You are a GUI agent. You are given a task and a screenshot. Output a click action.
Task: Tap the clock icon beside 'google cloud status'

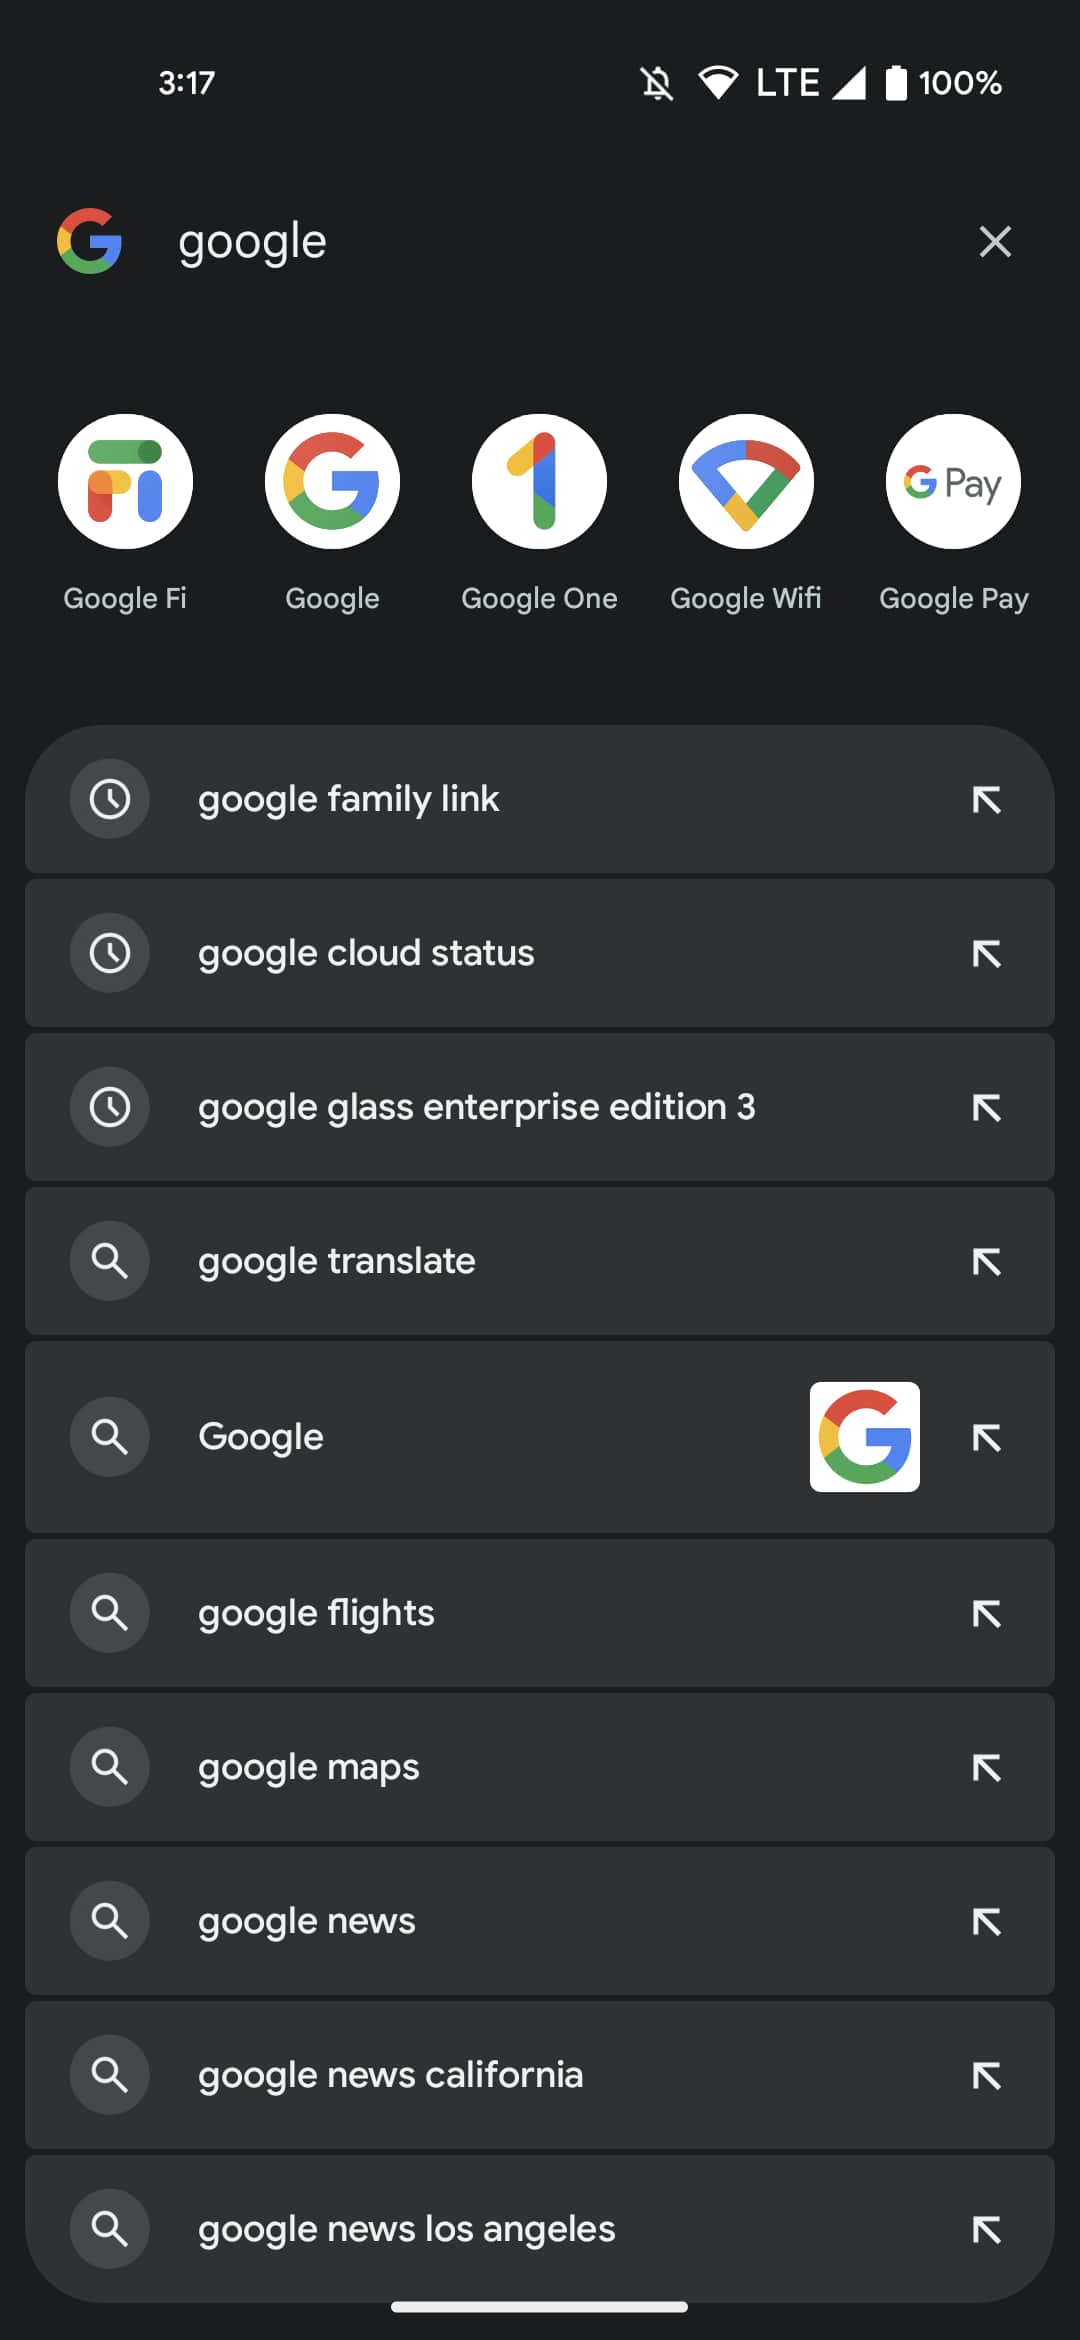[x=110, y=953]
